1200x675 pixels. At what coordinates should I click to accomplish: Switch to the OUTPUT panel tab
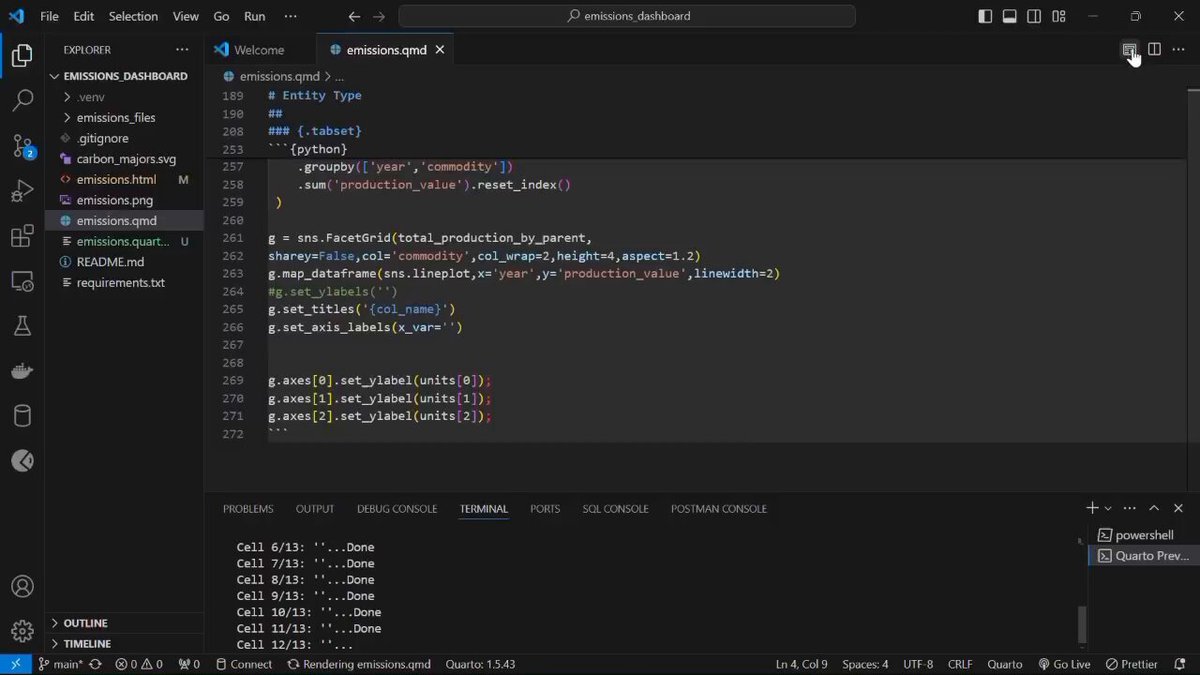315,509
